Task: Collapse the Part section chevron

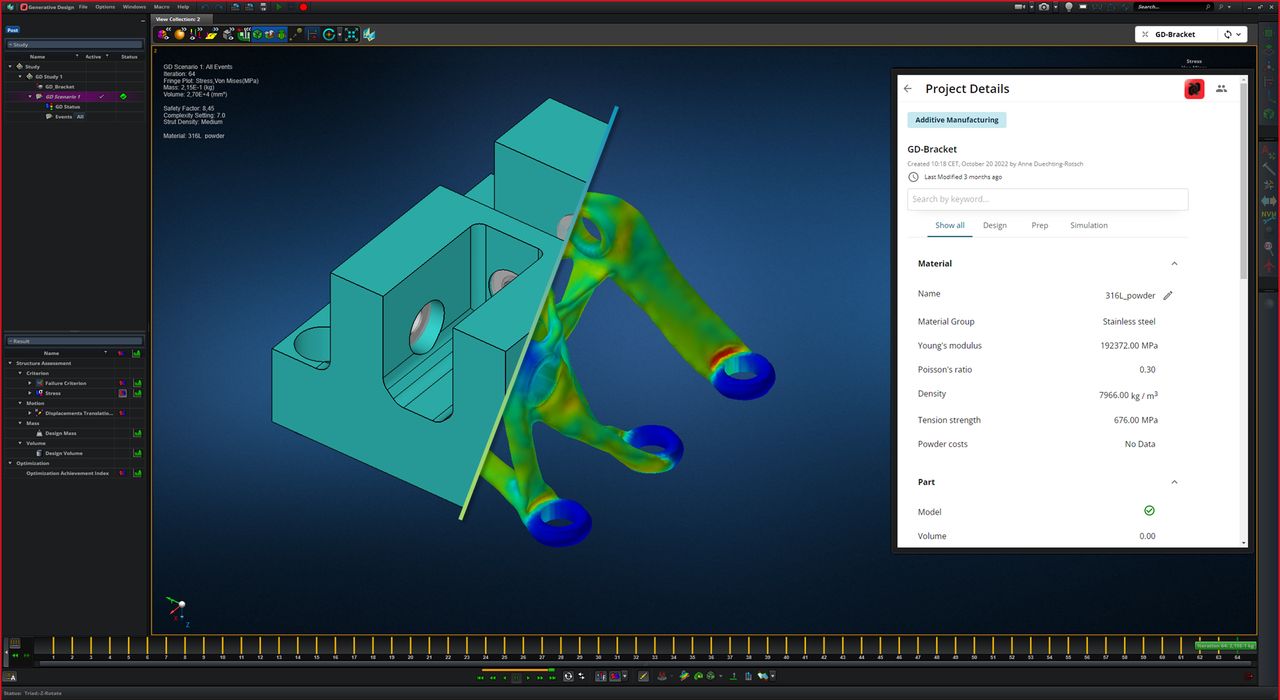Action: point(1174,482)
